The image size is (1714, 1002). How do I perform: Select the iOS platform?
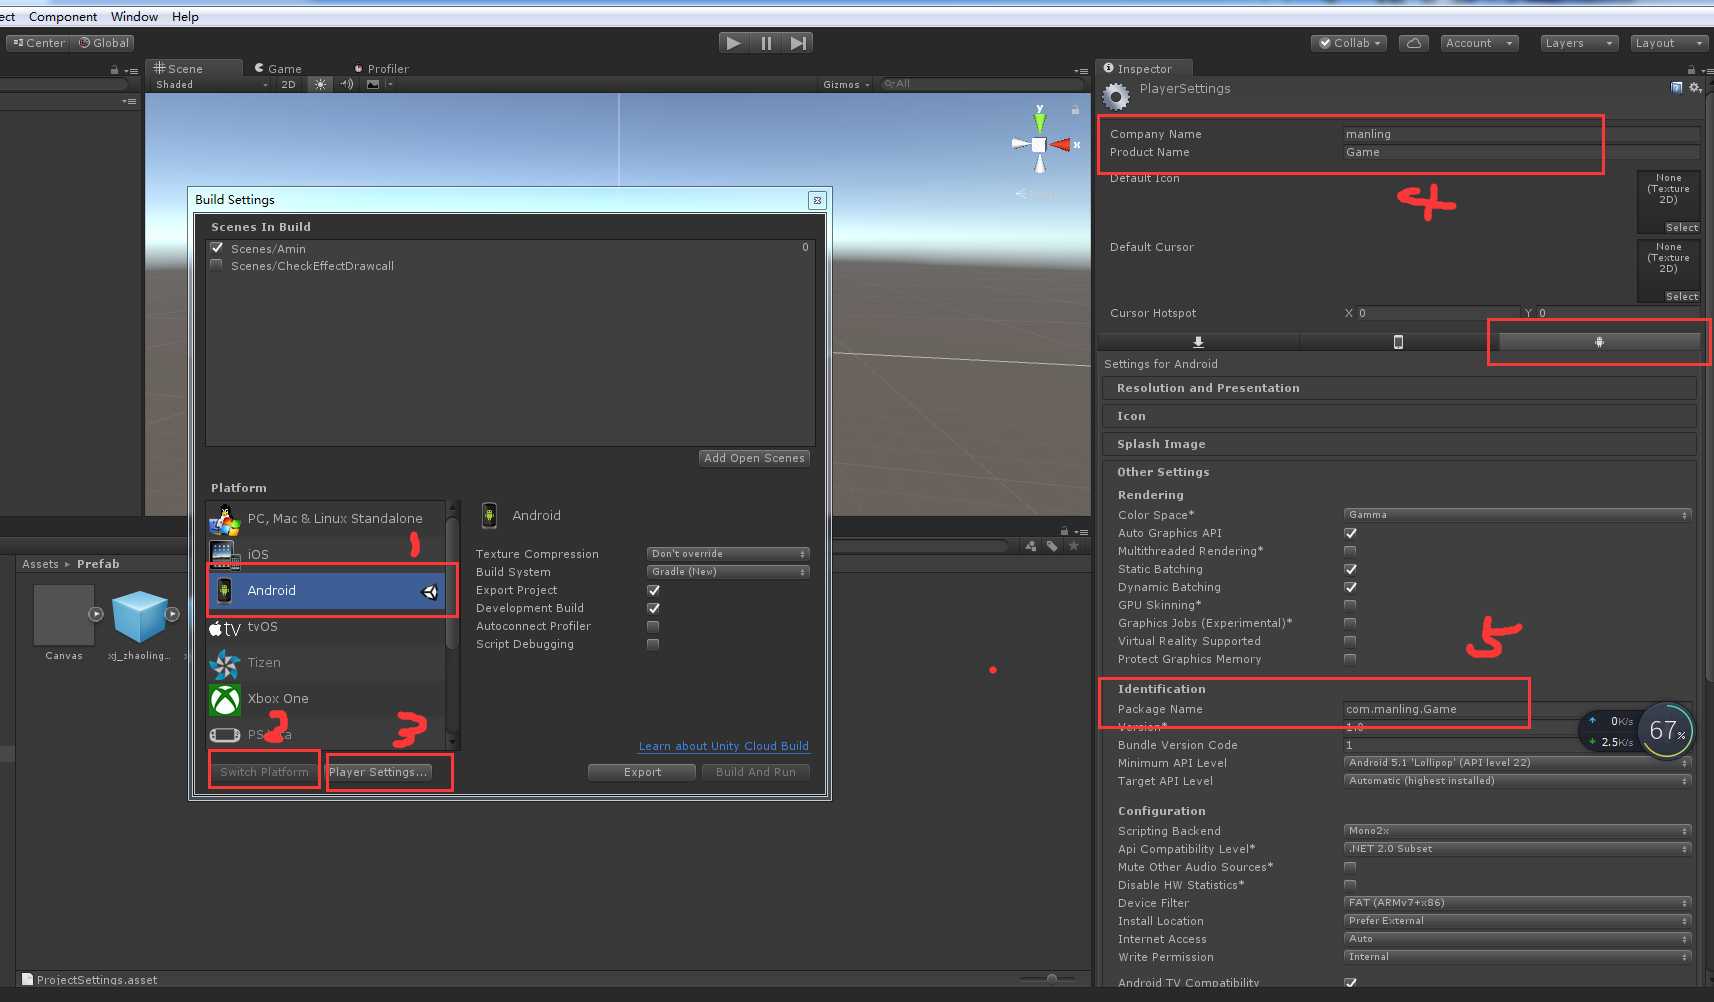[326, 554]
